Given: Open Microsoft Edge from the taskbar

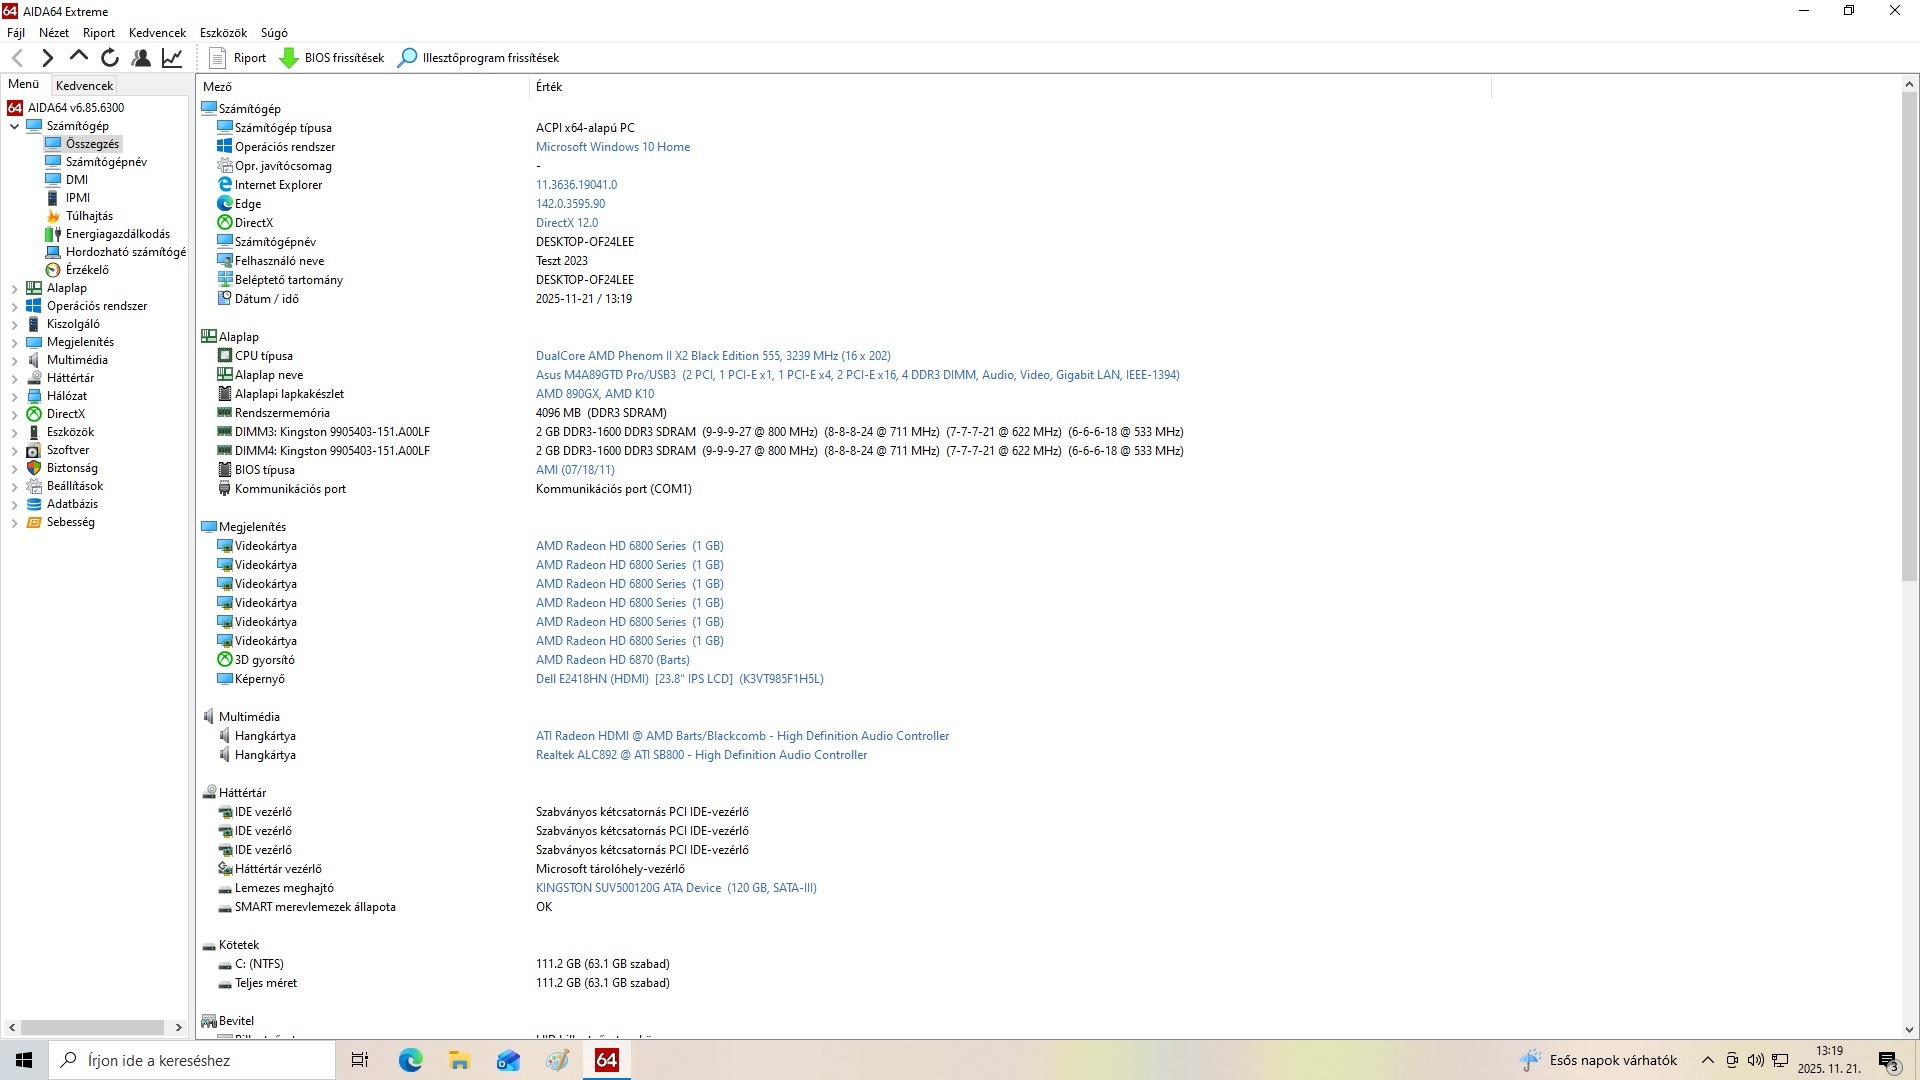Looking at the screenshot, I should coord(410,1060).
